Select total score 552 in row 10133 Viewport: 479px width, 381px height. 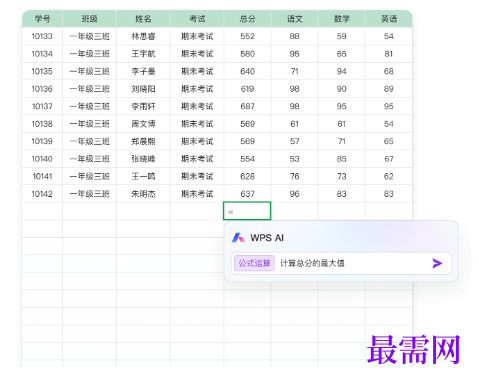click(x=247, y=36)
